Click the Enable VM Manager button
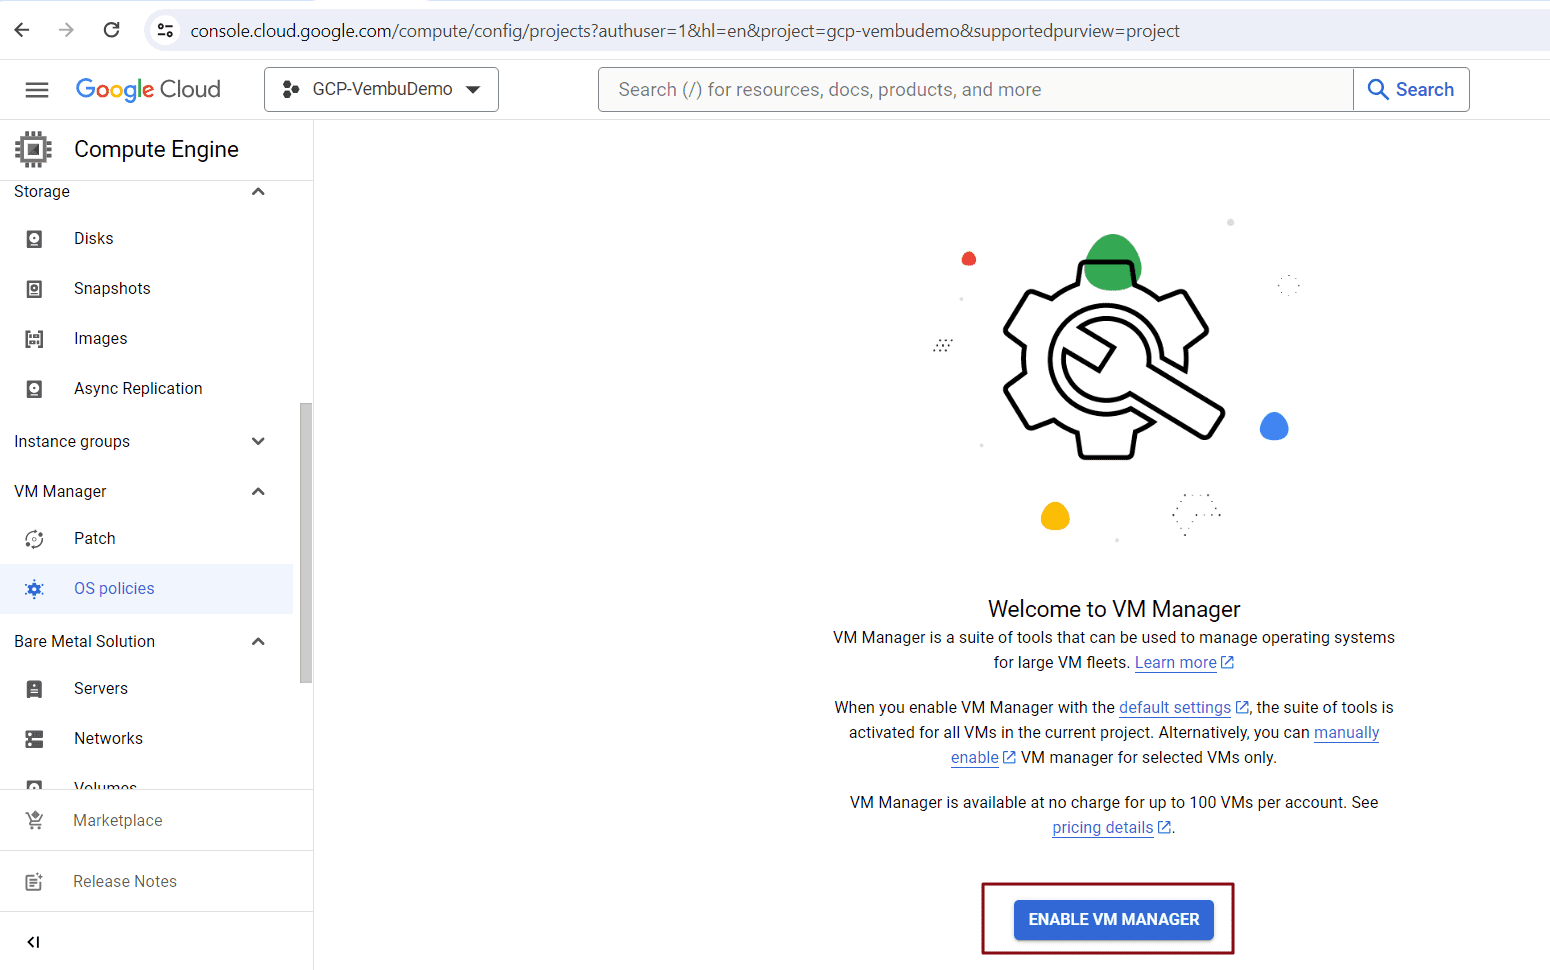Image resolution: width=1550 pixels, height=970 pixels. 1114,920
